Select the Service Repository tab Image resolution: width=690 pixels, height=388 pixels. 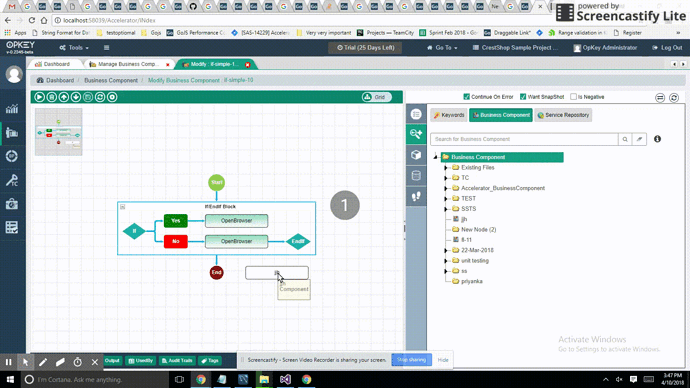tap(563, 115)
